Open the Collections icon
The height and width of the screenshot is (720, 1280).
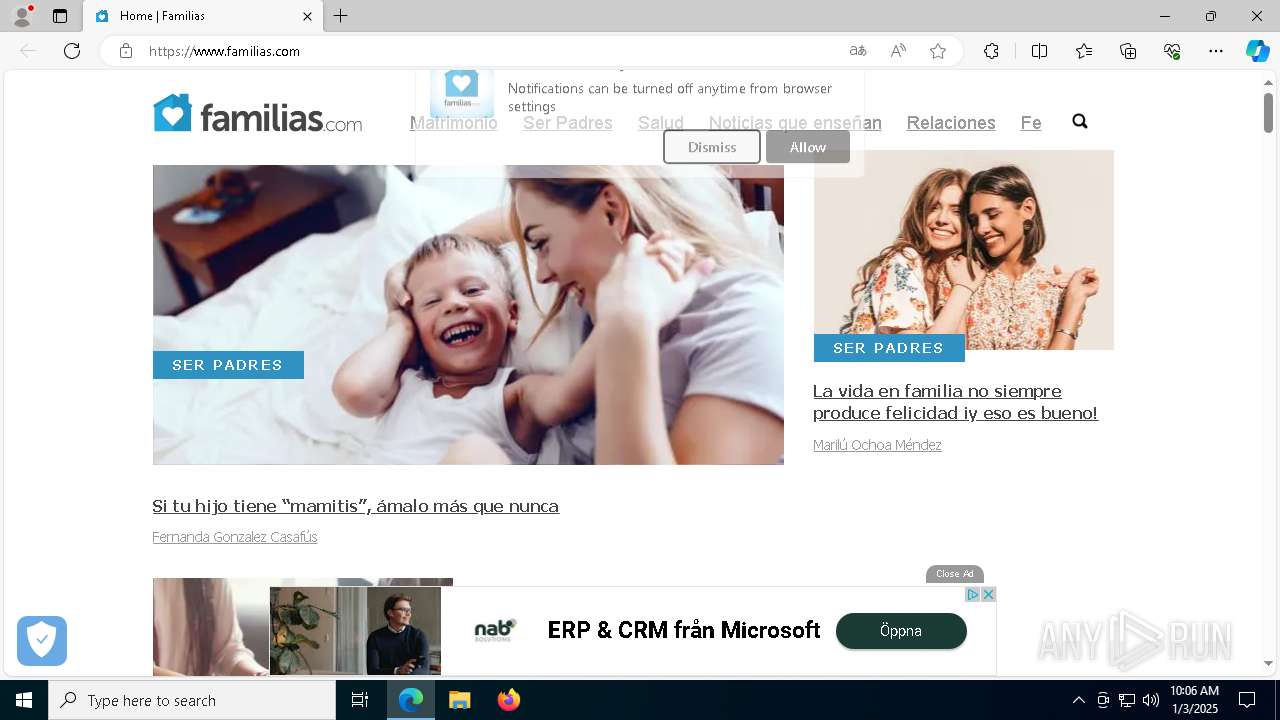1128,51
